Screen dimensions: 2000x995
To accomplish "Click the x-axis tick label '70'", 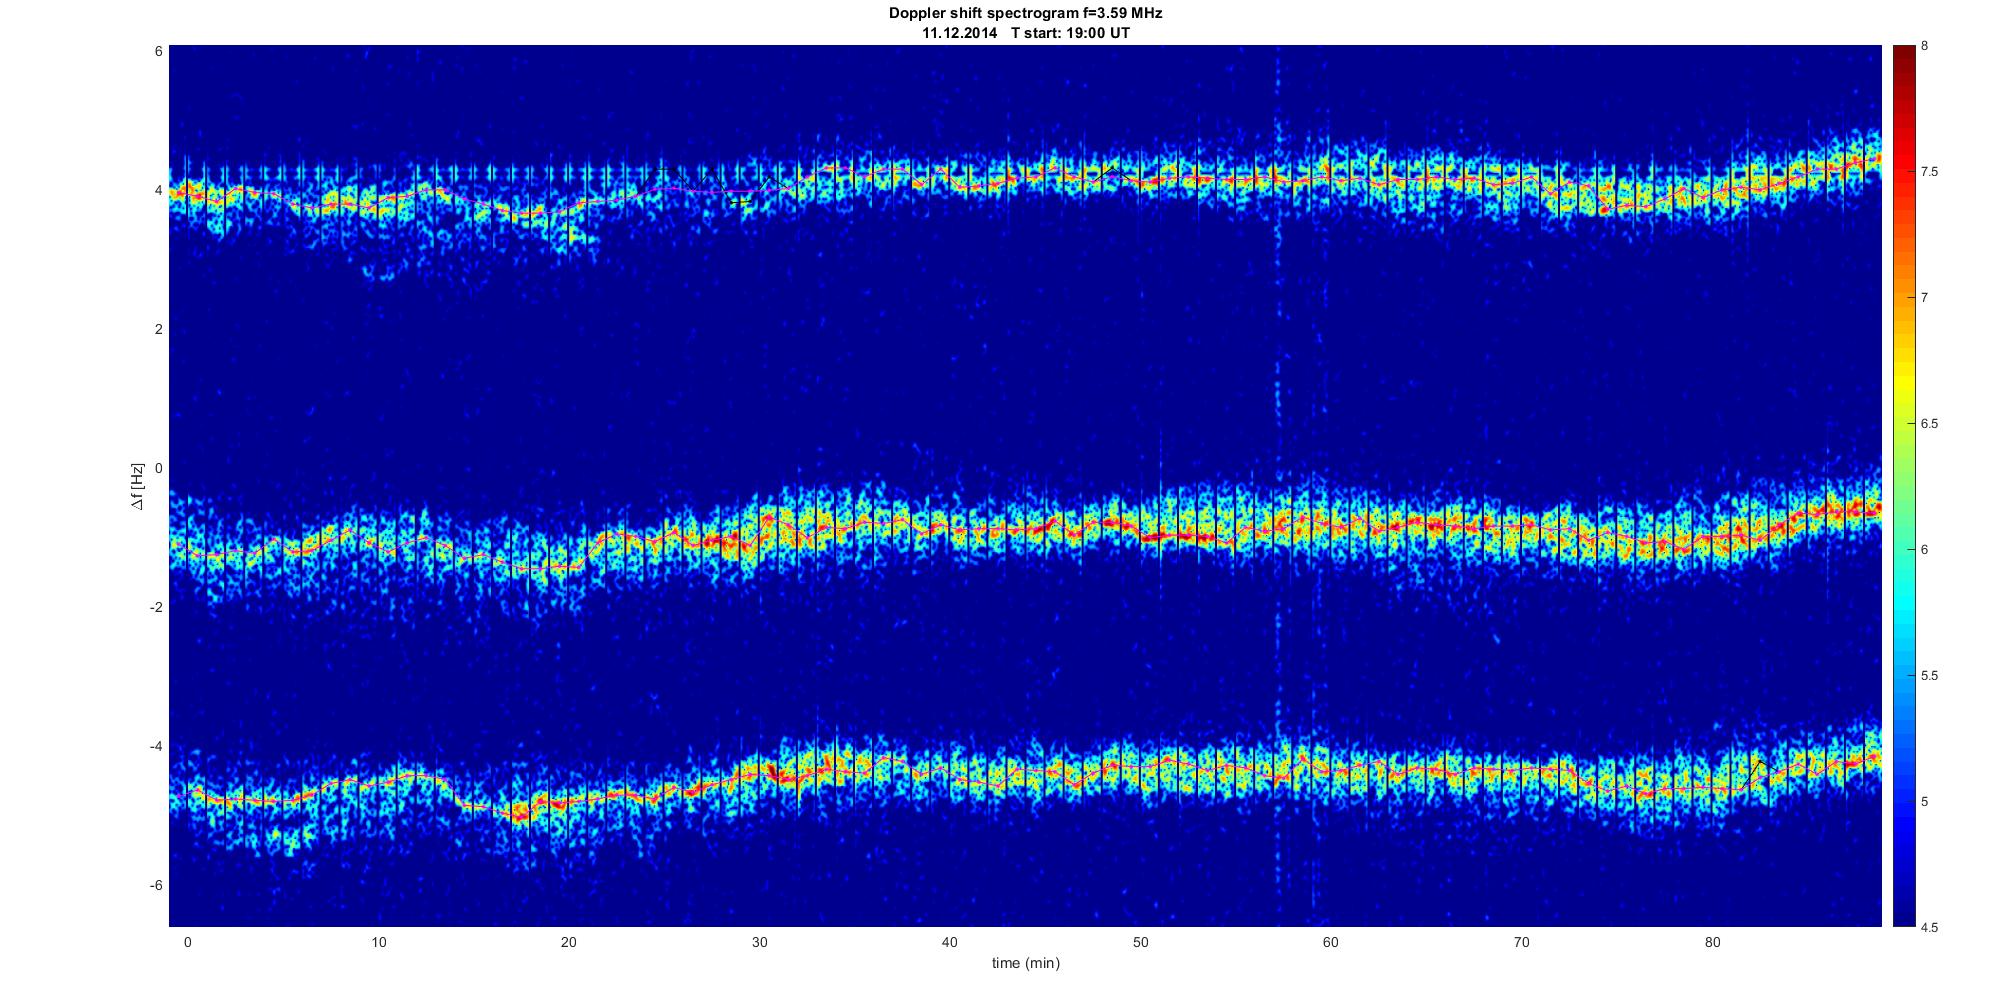I will [x=1521, y=942].
